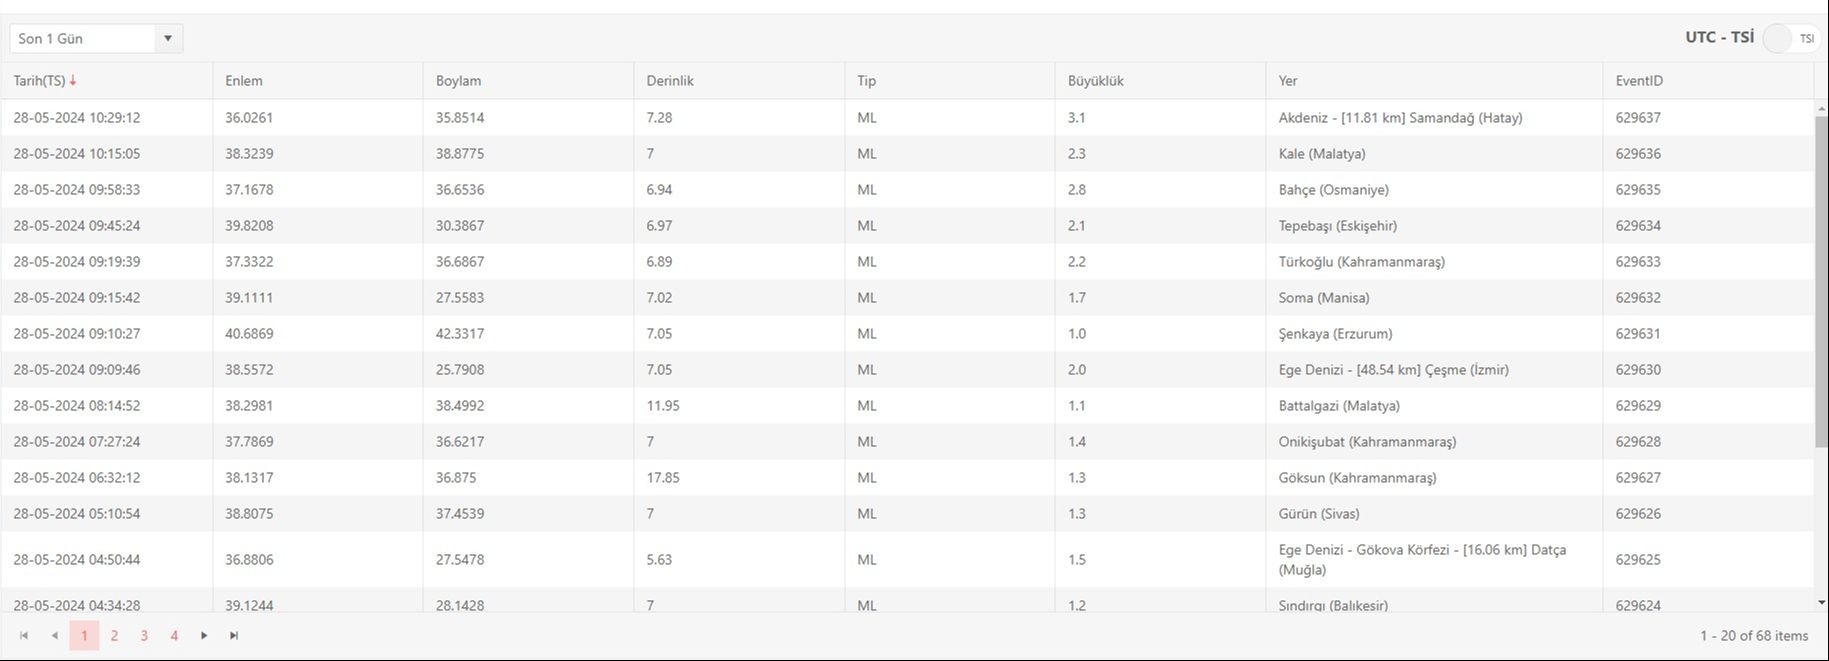1829x661 pixels.
Task: Jump to the last page arrow
Action: (x=234, y=636)
